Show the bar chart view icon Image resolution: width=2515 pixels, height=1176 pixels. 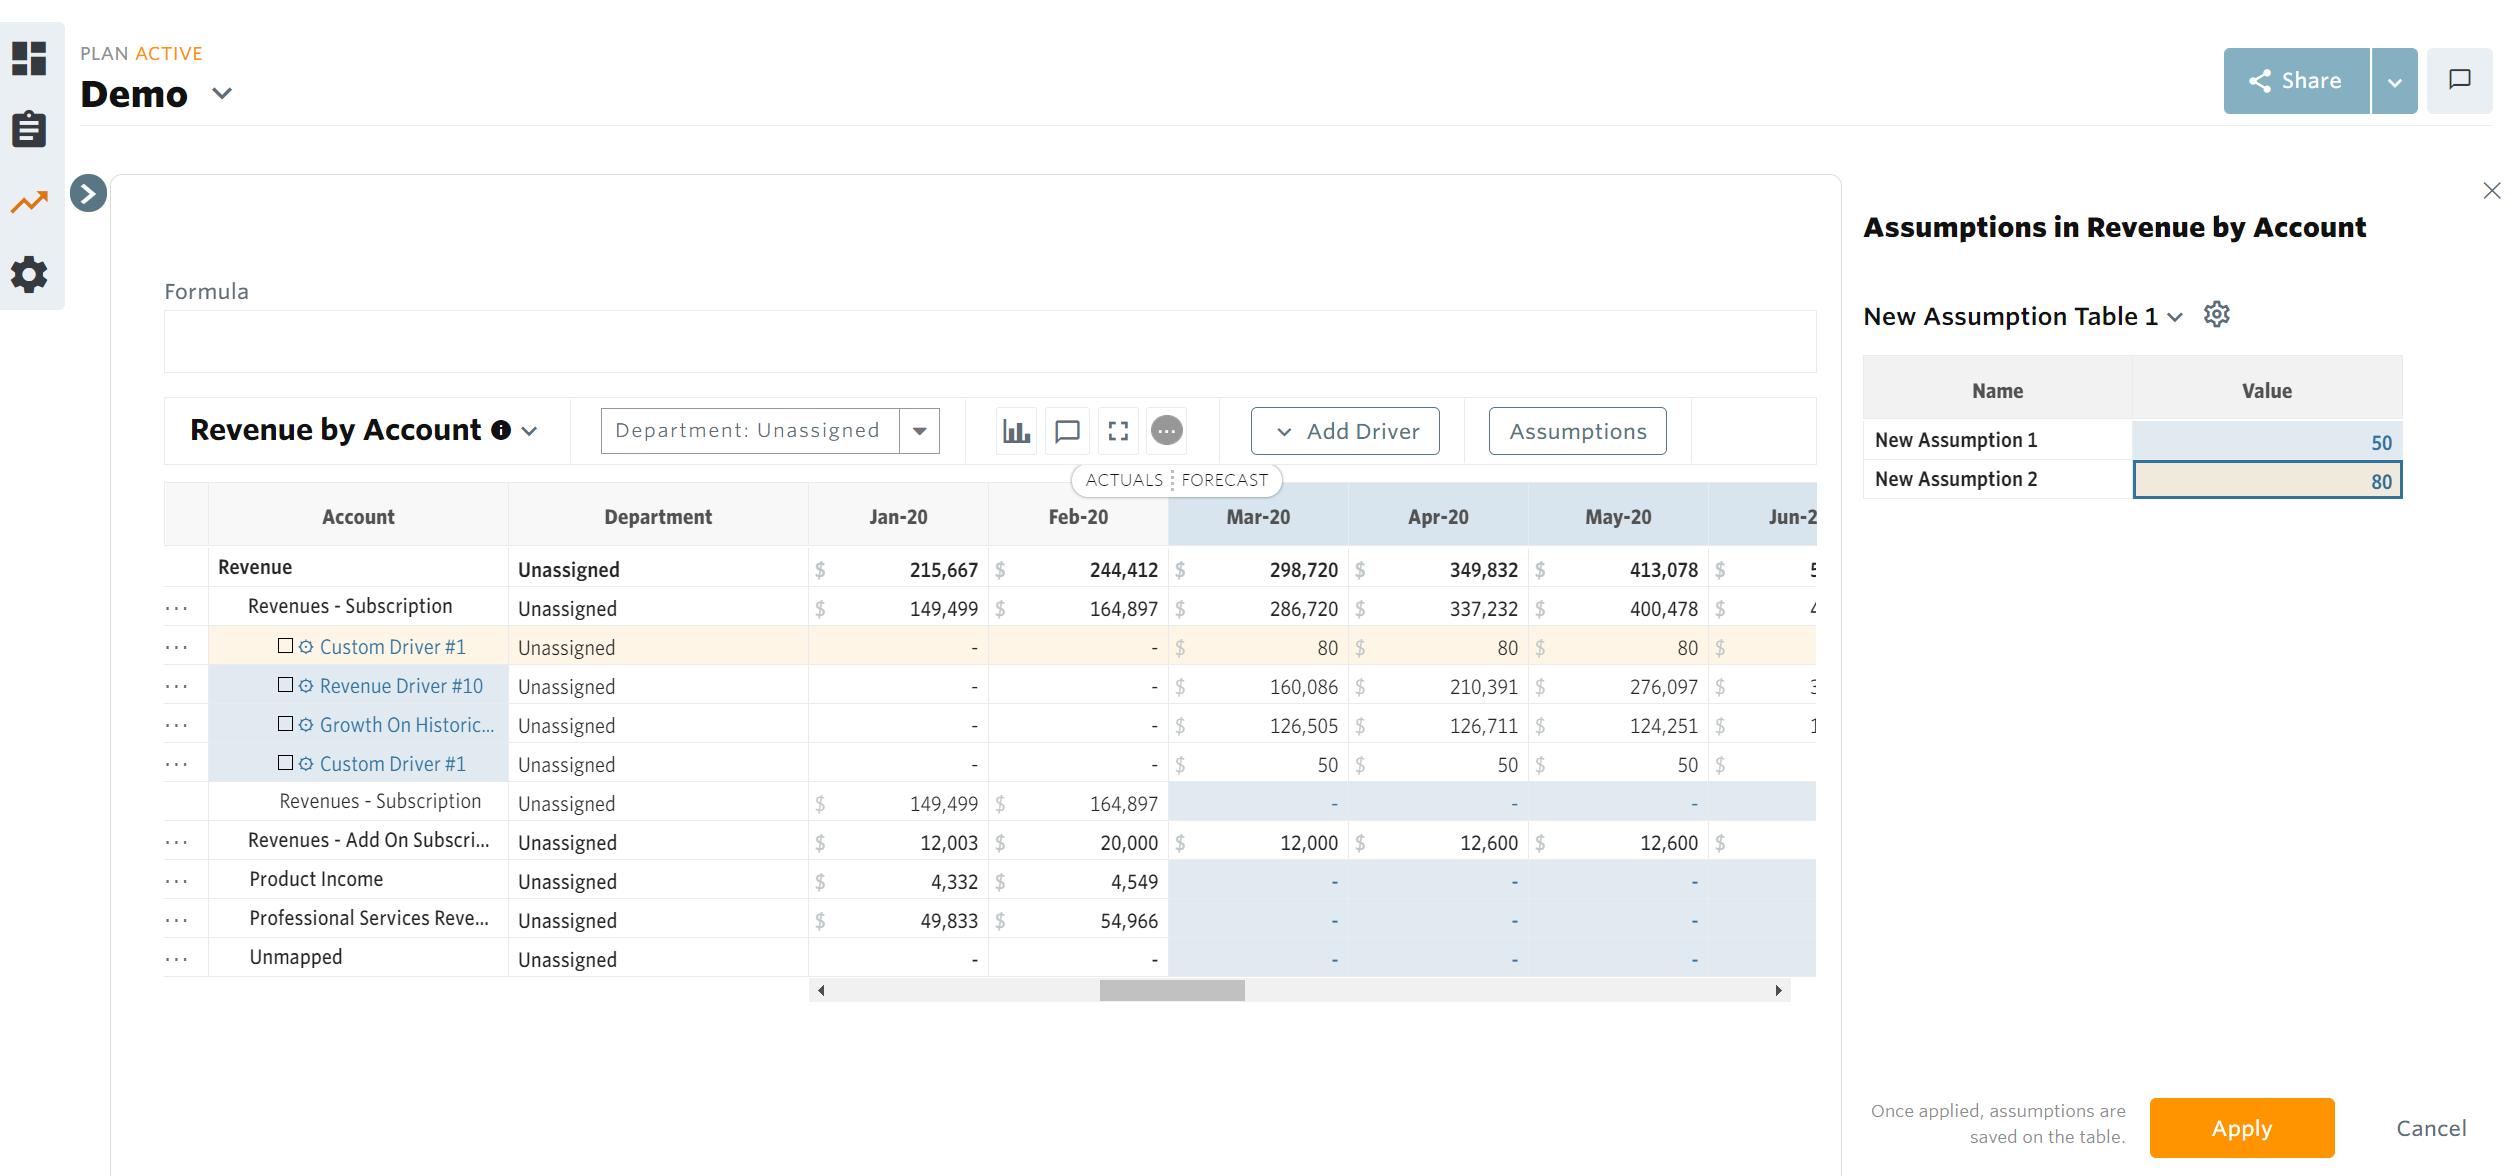tap(1016, 431)
